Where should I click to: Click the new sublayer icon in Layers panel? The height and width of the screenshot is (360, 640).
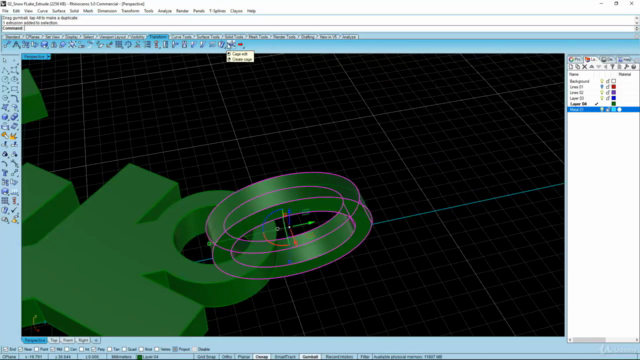[x=578, y=67]
